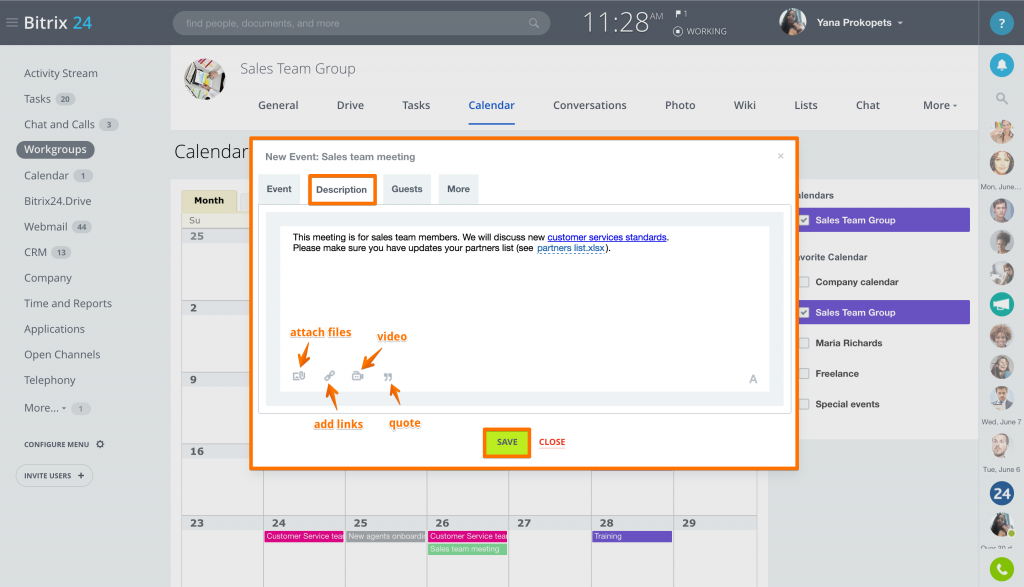This screenshot has height=587, width=1024.
Task: Enable the Maria Richards calendar checkbox
Action: [805, 343]
